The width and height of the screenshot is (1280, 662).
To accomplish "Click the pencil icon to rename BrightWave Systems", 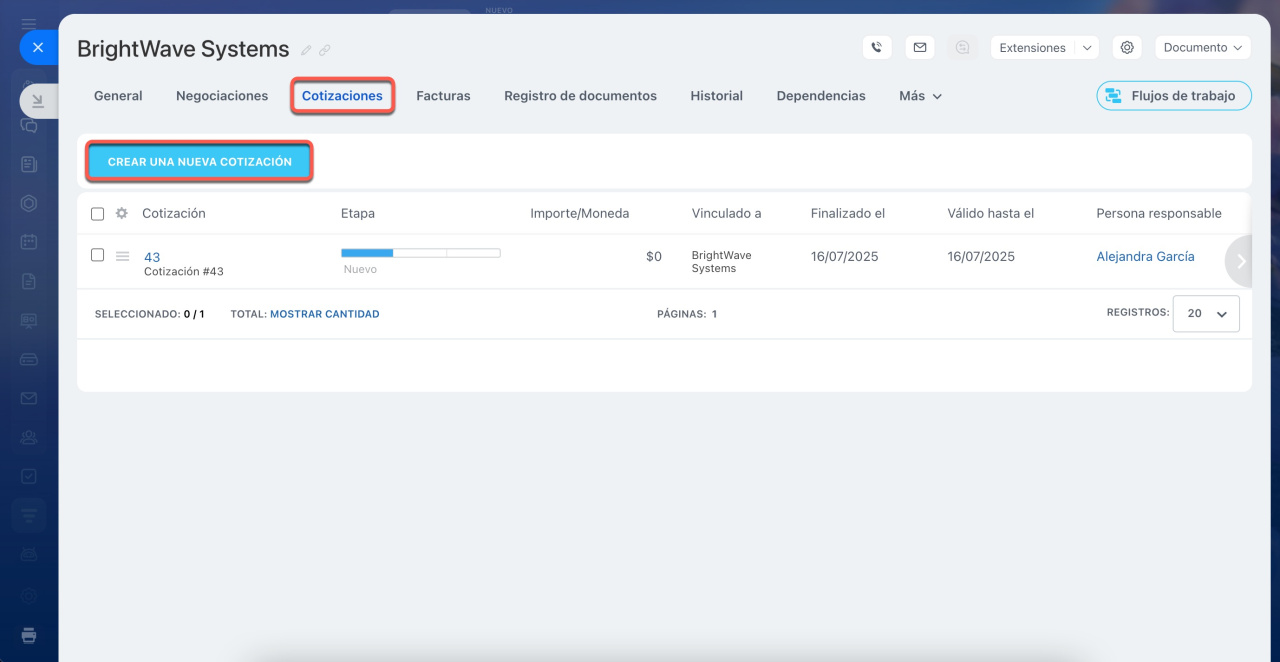I will point(307,50).
